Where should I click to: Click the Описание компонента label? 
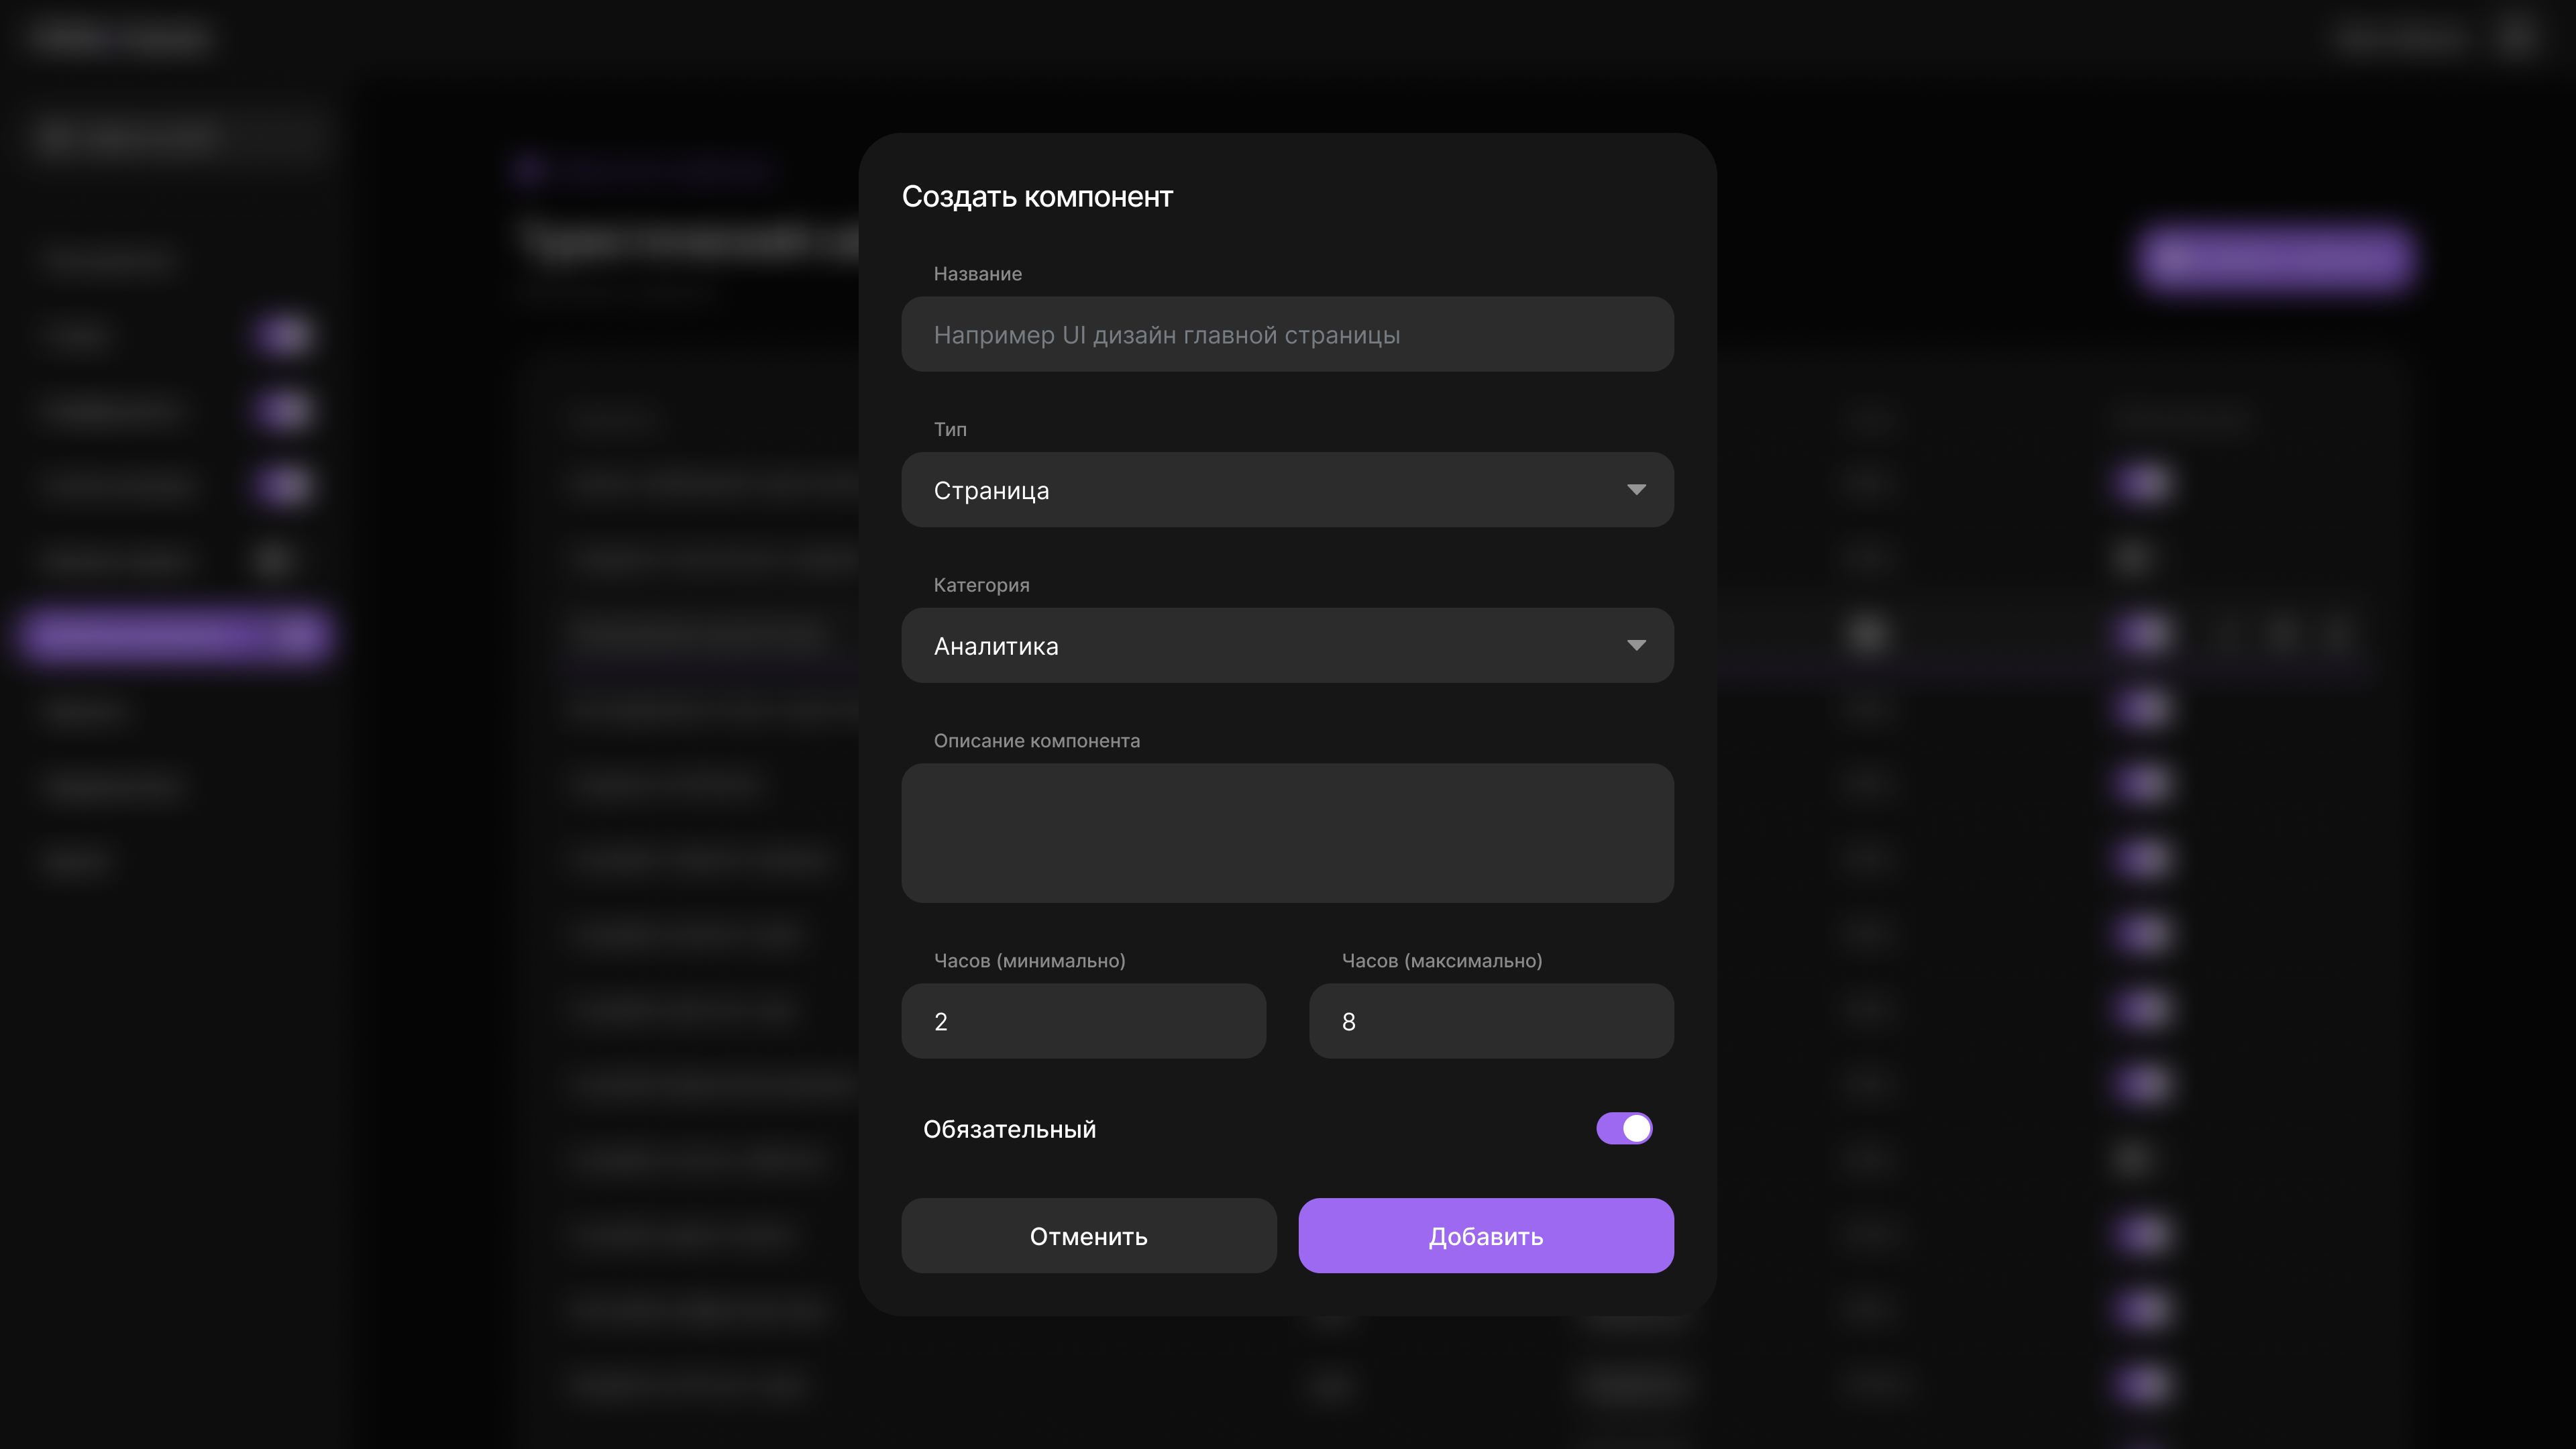click(1036, 741)
